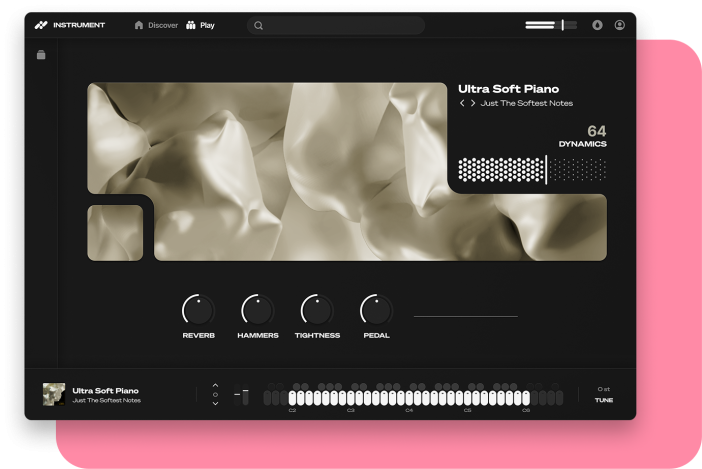
Task: Go to next preset with right chevron
Action: click(x=473, y=103)
